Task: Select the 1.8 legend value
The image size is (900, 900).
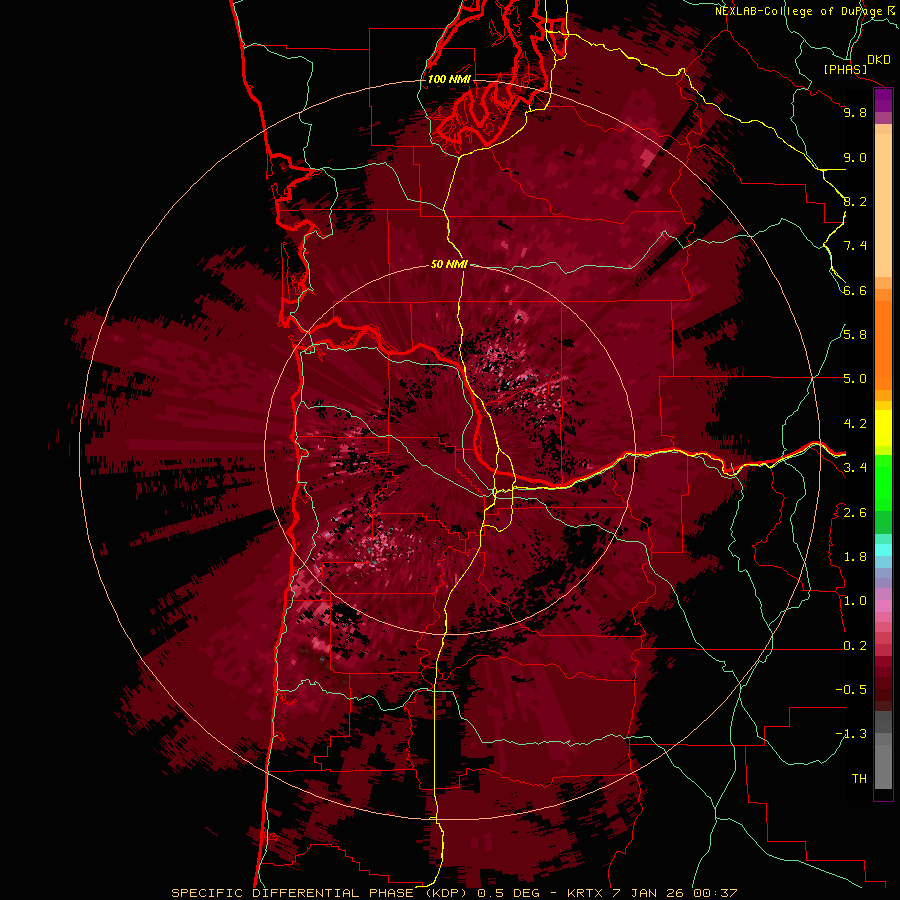Action: click(x=855, y=557)
